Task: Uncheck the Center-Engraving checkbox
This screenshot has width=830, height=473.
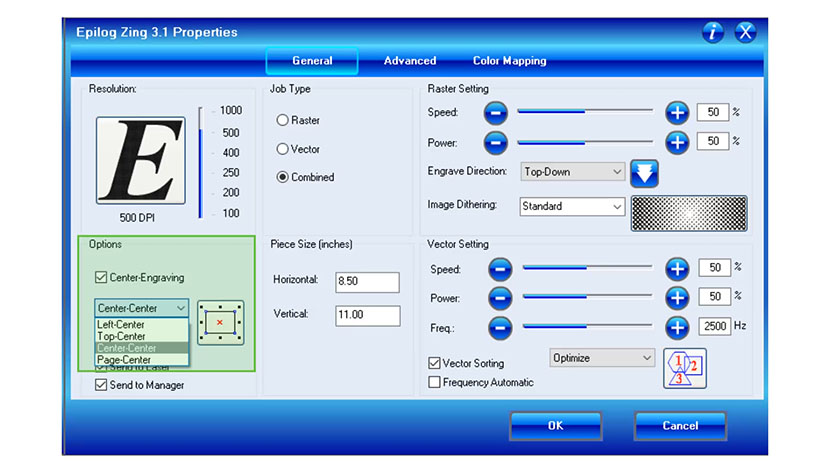Action: click(100, 277)
